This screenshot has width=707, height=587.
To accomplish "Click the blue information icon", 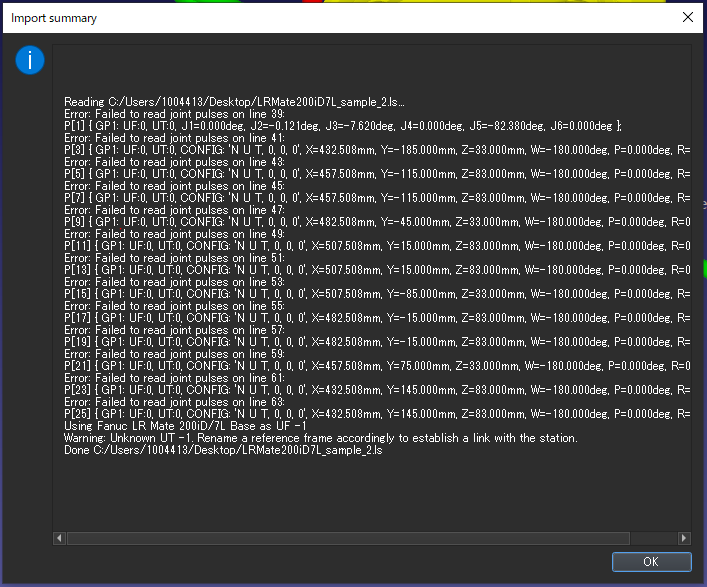I will (30, 61).
